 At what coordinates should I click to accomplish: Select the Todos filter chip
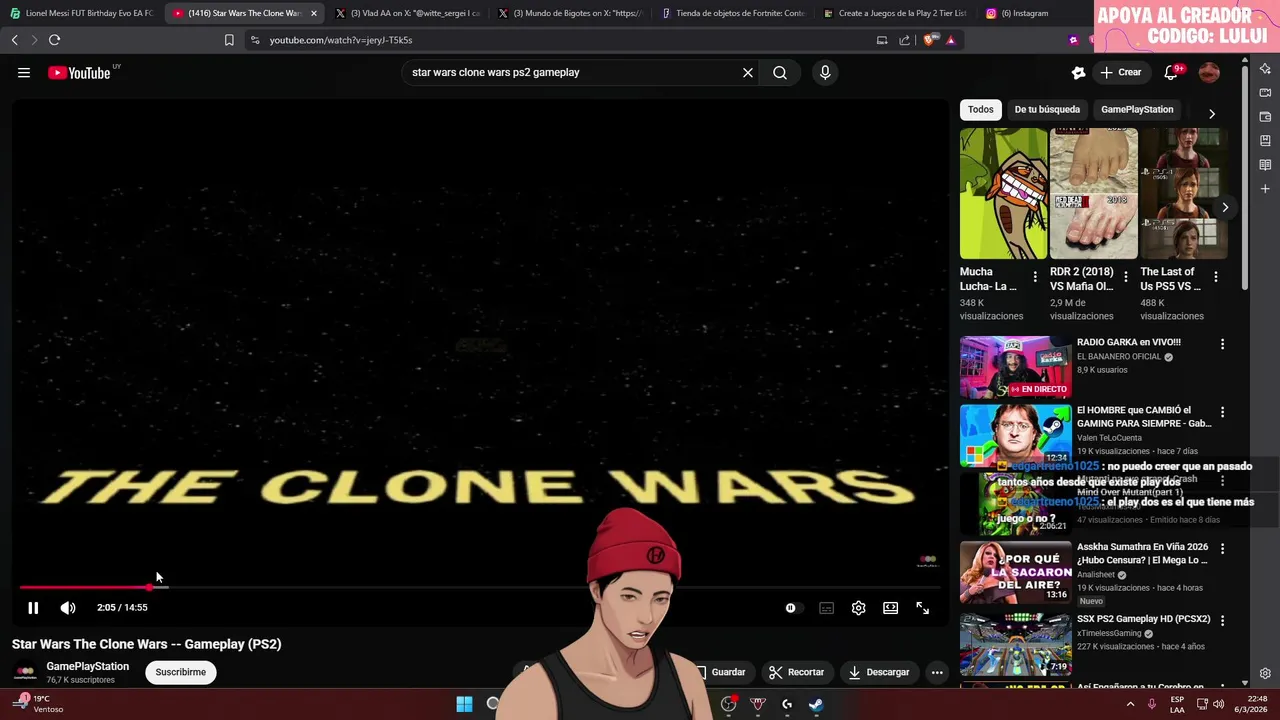click(x=981, y=109)
